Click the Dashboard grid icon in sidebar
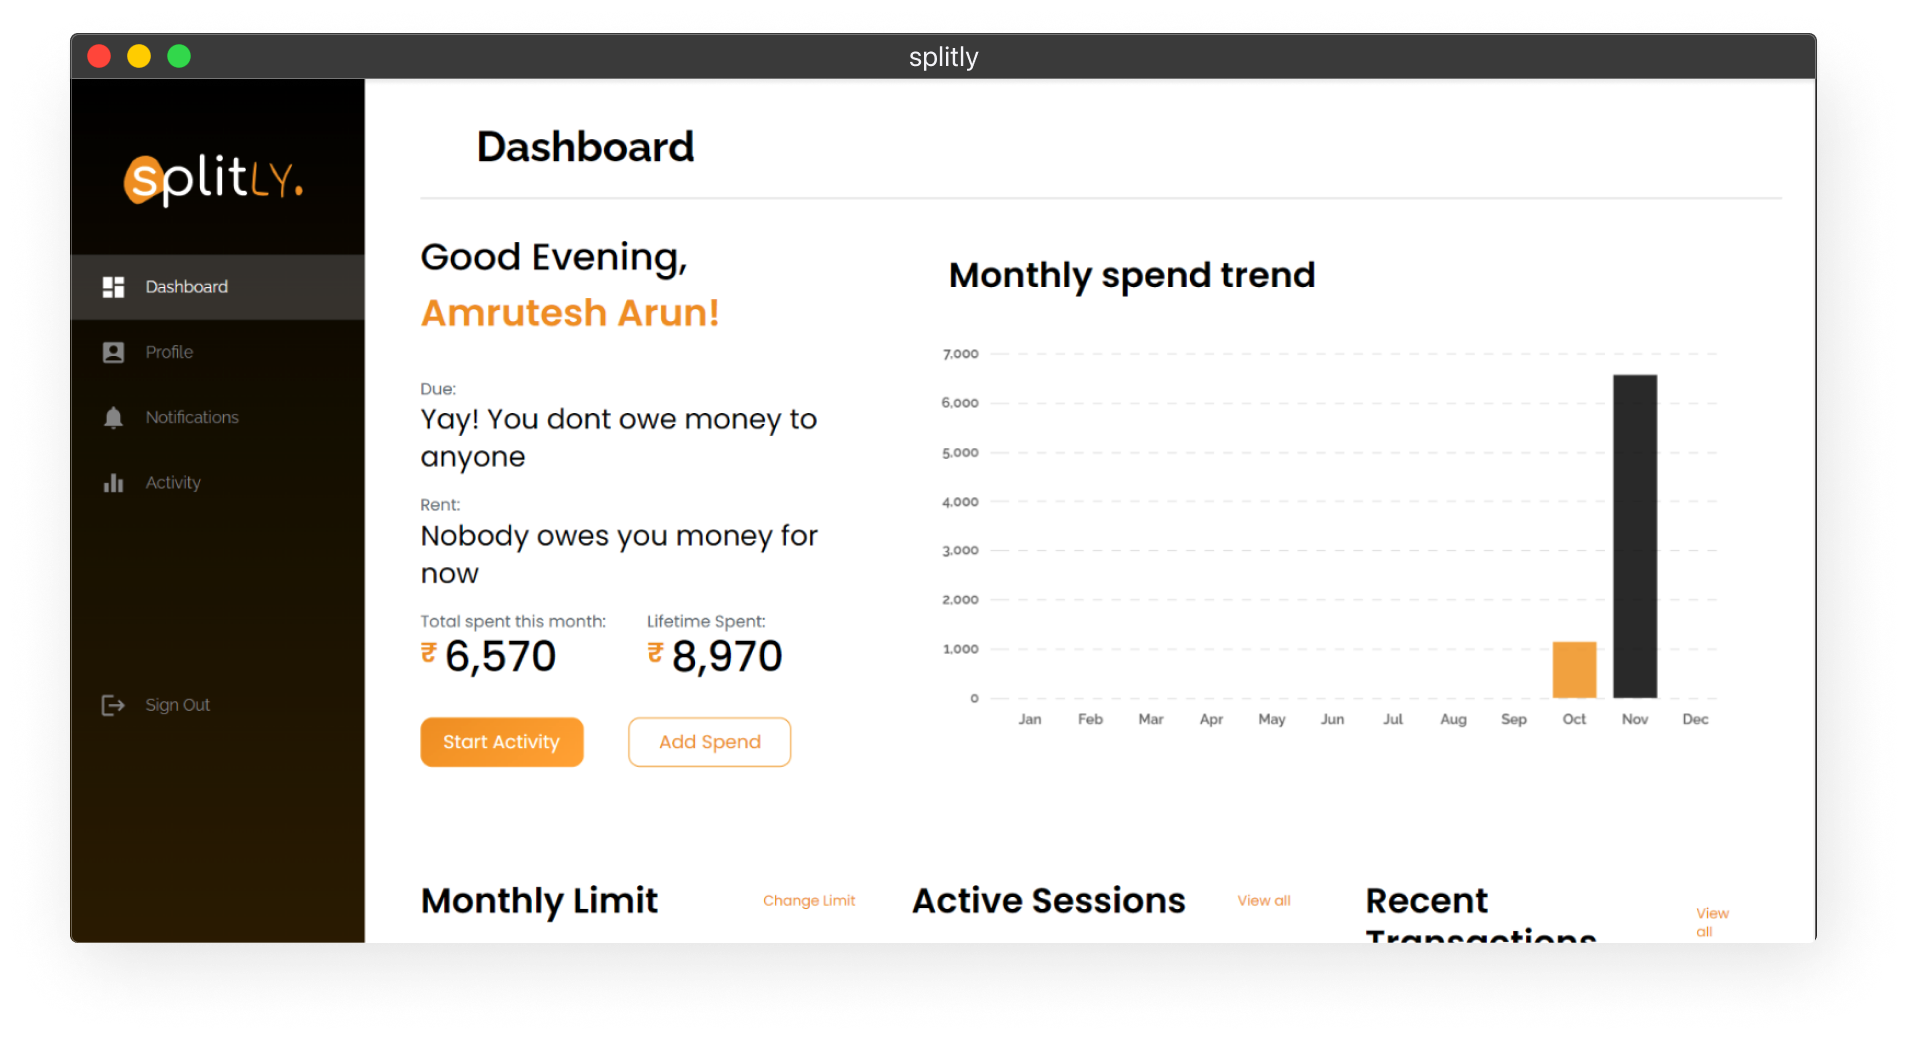1907x1038 pixels. pyautogui.click(x=113, y=287)
